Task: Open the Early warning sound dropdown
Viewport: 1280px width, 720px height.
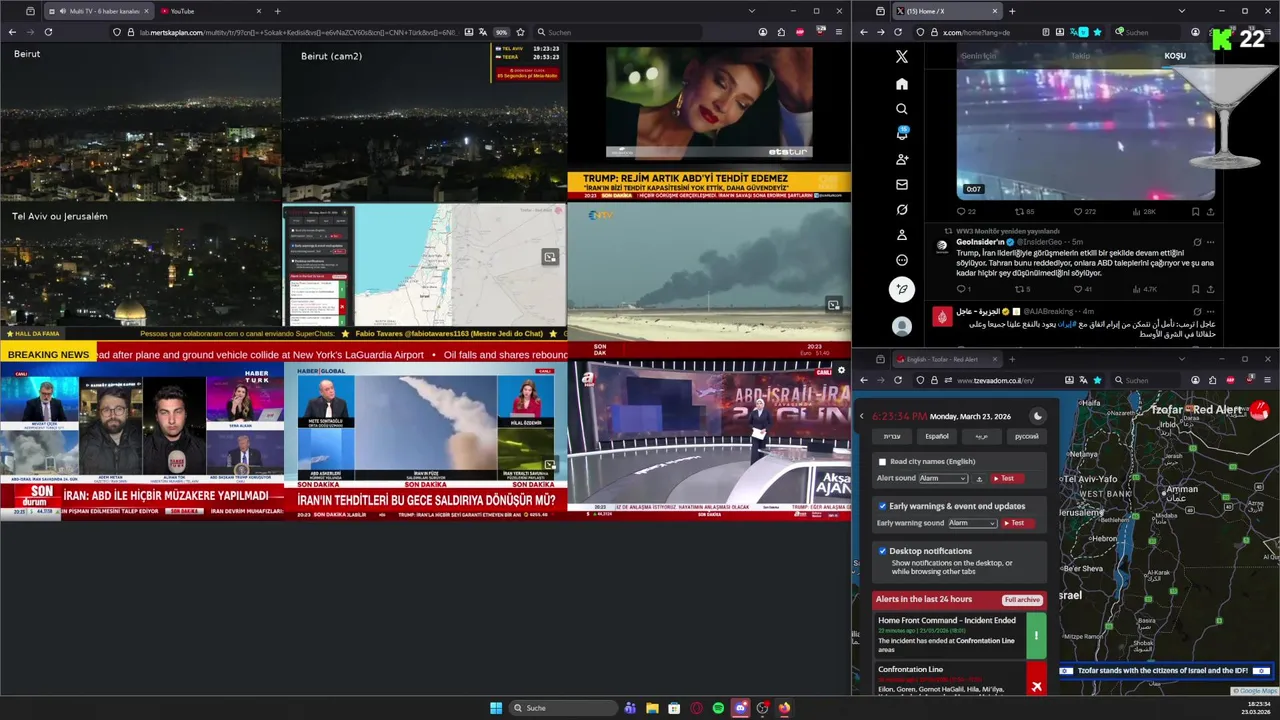Action: click(x=973, y=523)
